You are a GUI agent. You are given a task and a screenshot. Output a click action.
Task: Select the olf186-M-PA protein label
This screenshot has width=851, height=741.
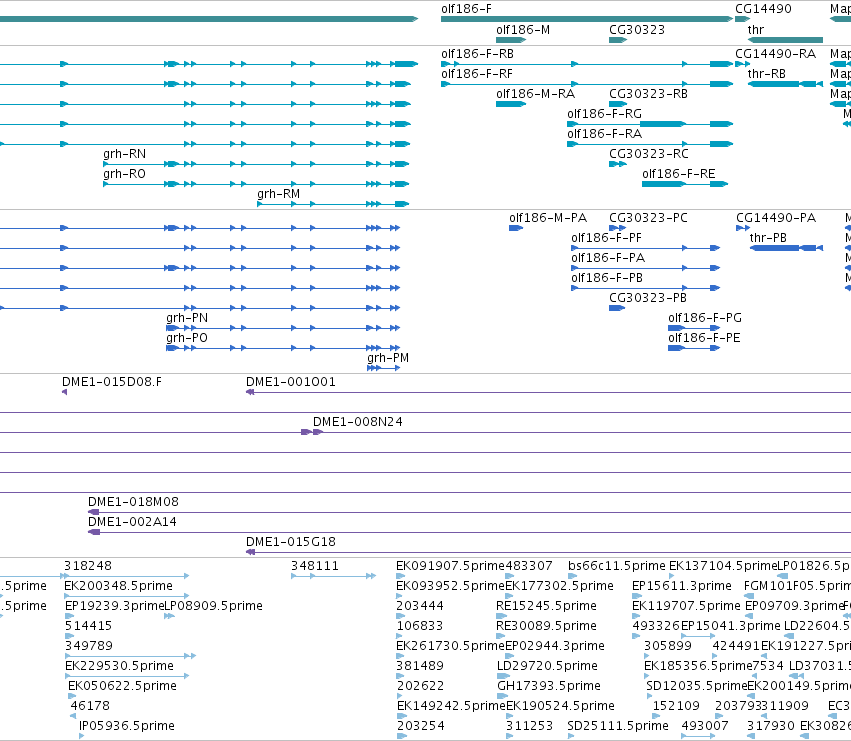tap(548, 218)
